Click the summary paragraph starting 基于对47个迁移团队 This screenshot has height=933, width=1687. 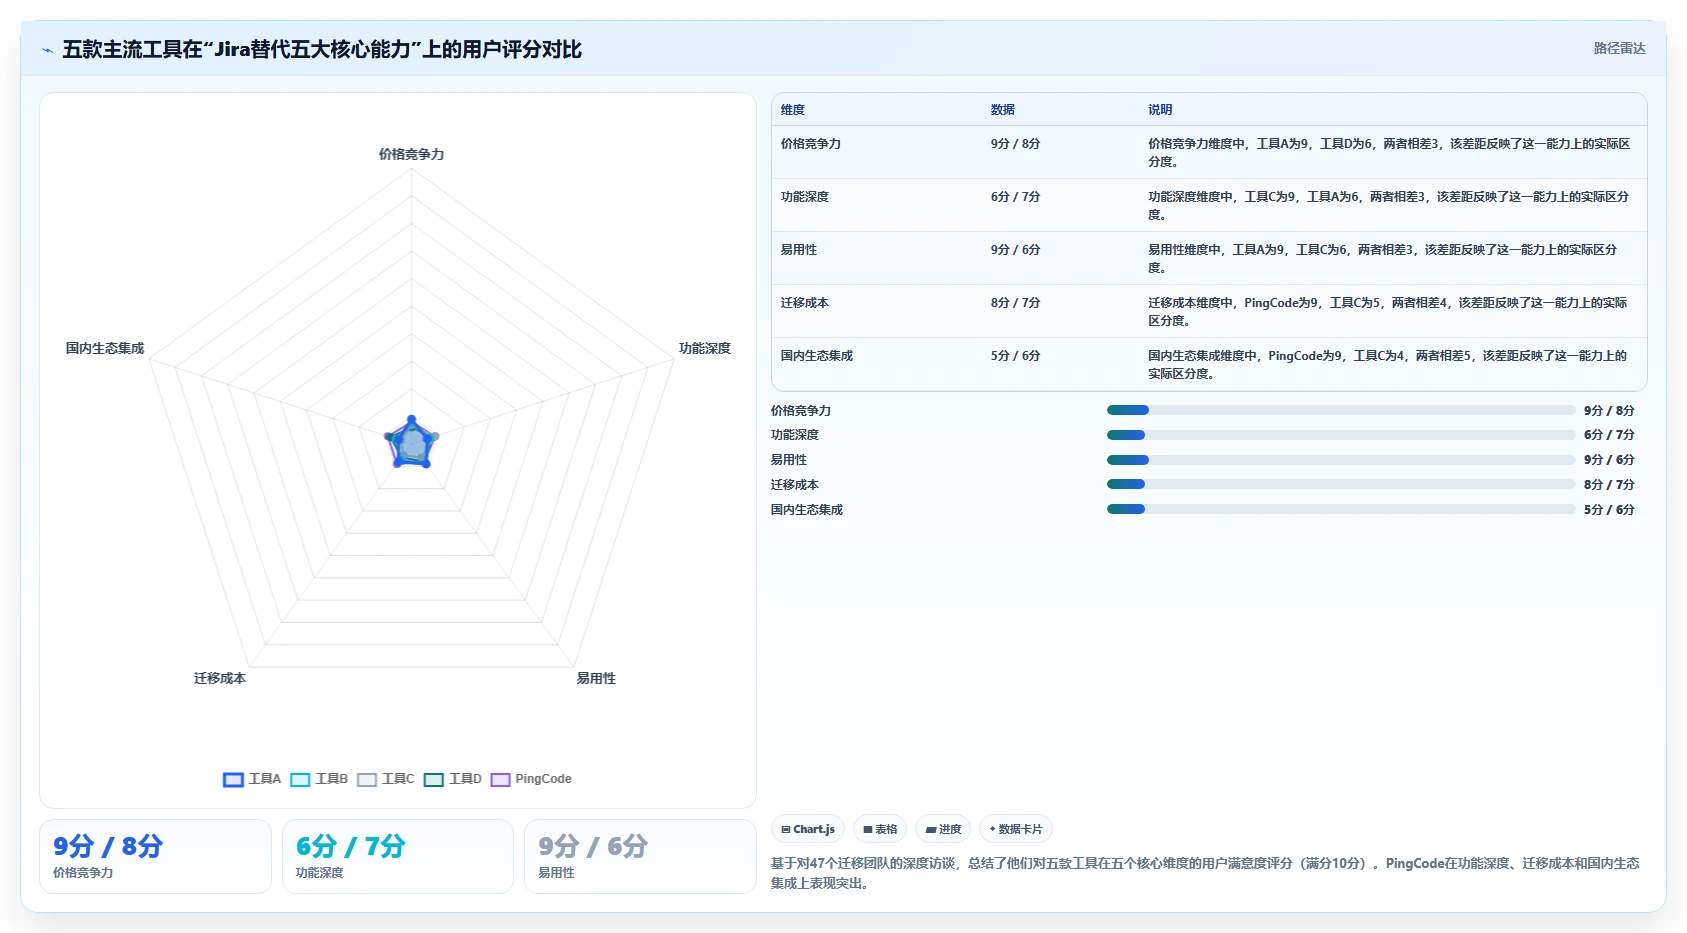click(1205, 873)
